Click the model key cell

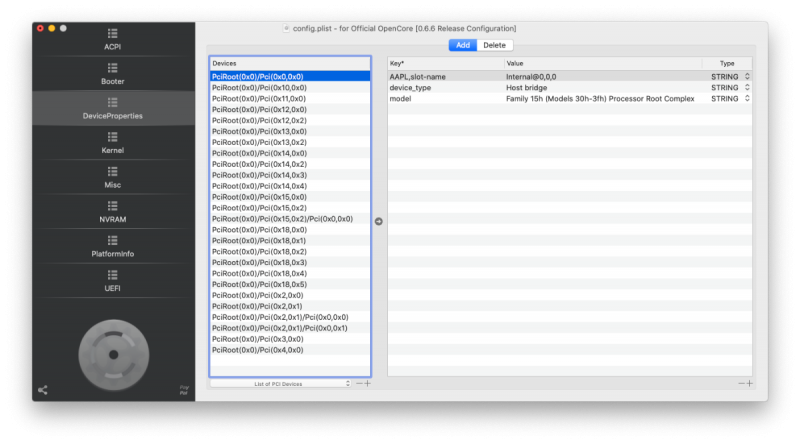(x=445, y=98)
